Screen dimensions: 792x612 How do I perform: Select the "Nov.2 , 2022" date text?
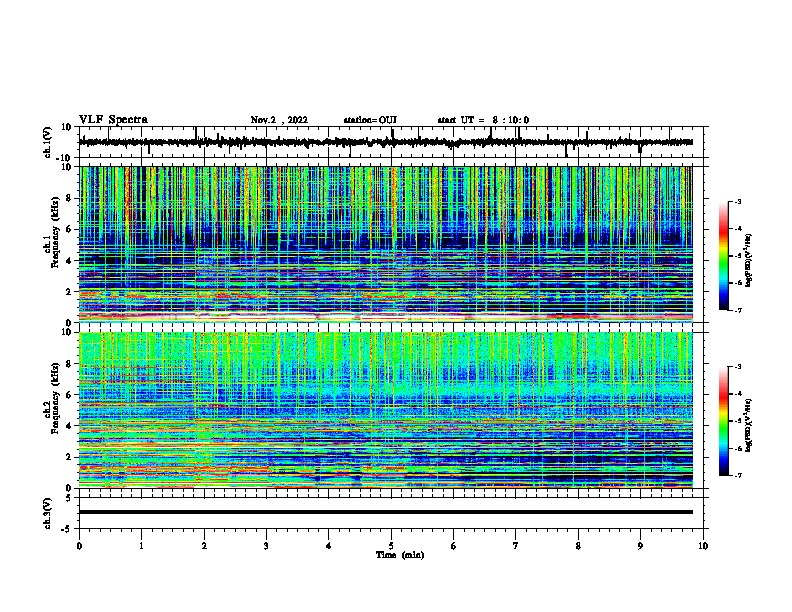(x=279, y=120)
